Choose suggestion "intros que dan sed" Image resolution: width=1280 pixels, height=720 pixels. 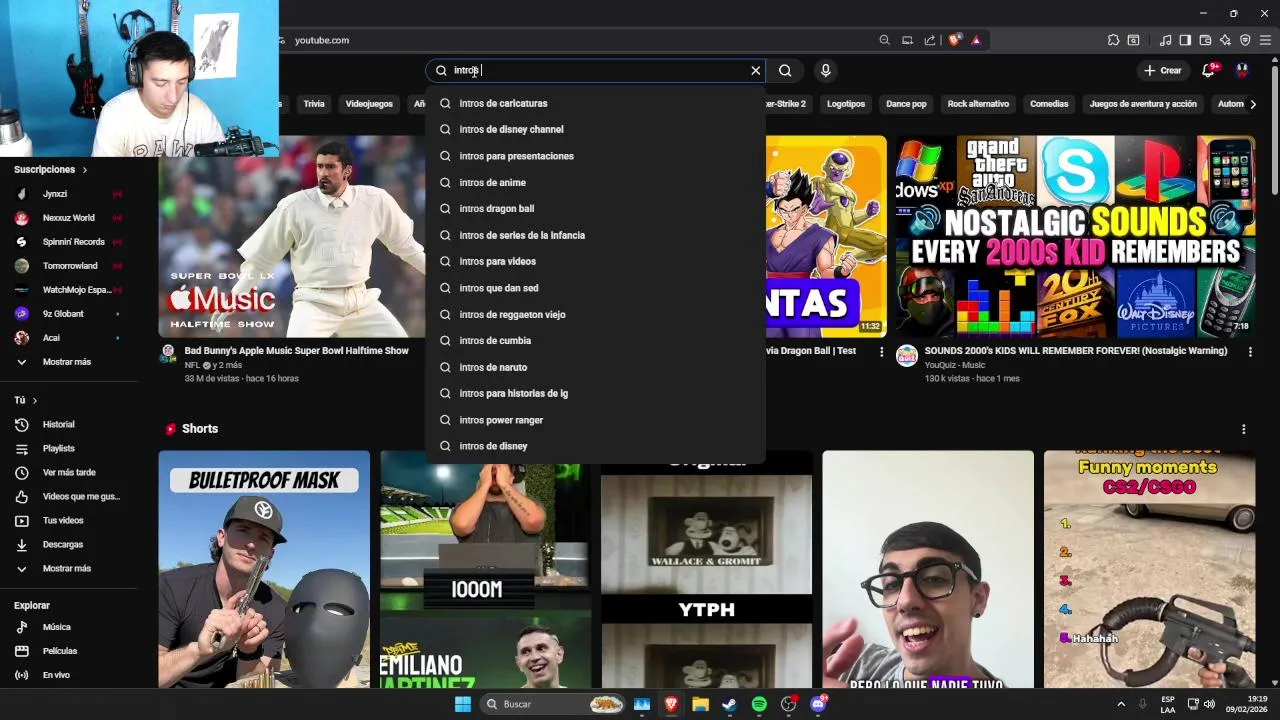click(596, 288)
